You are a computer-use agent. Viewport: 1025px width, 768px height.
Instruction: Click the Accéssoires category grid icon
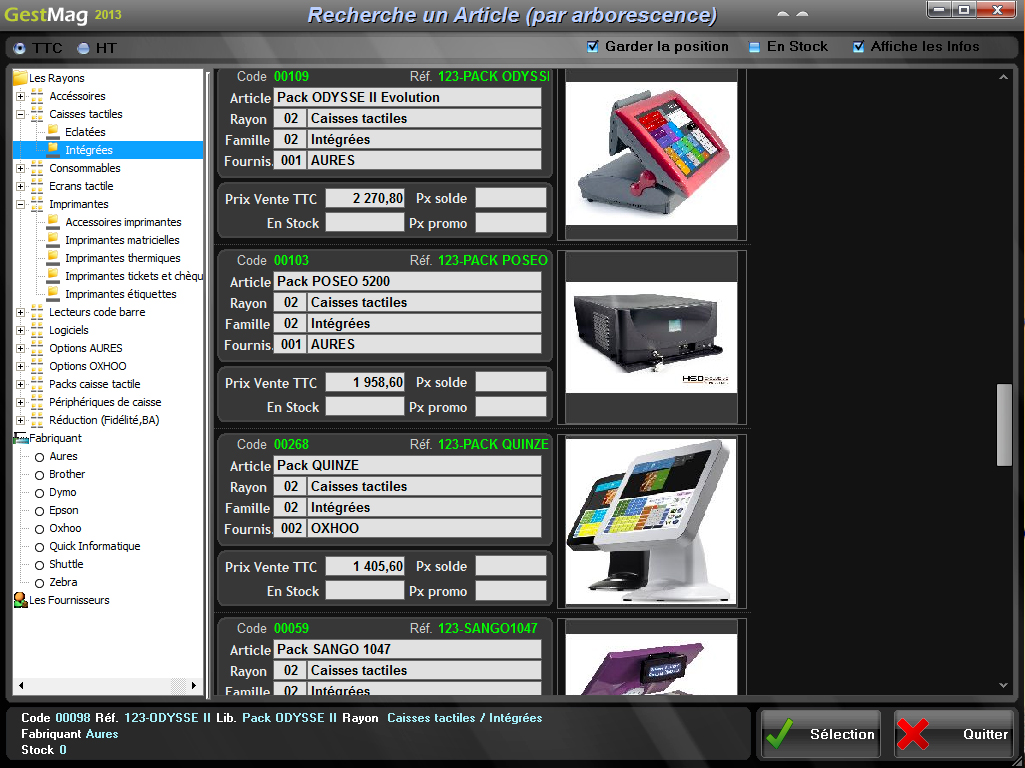click(37, 96)
